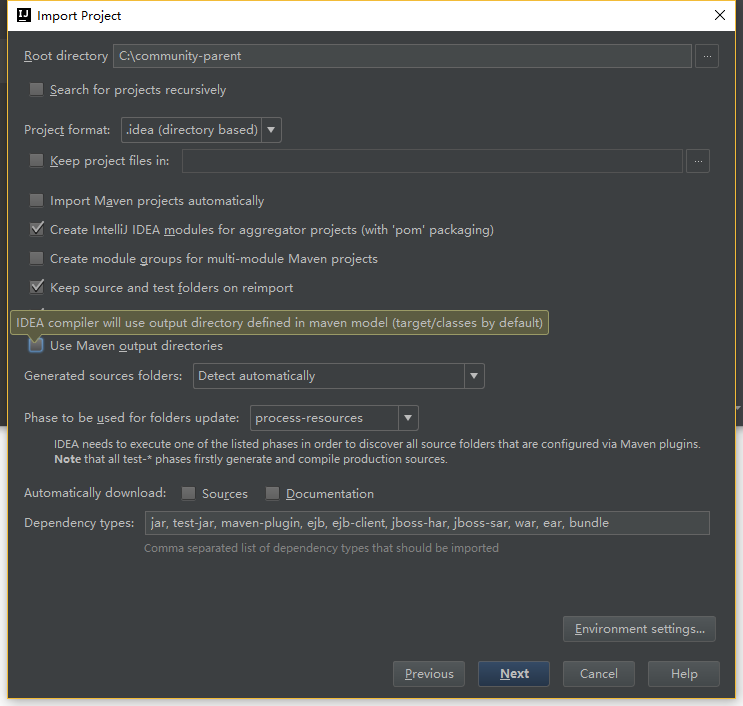Click the Import Project title text
This screenshot has width=743, height=706.
[79, 16]
